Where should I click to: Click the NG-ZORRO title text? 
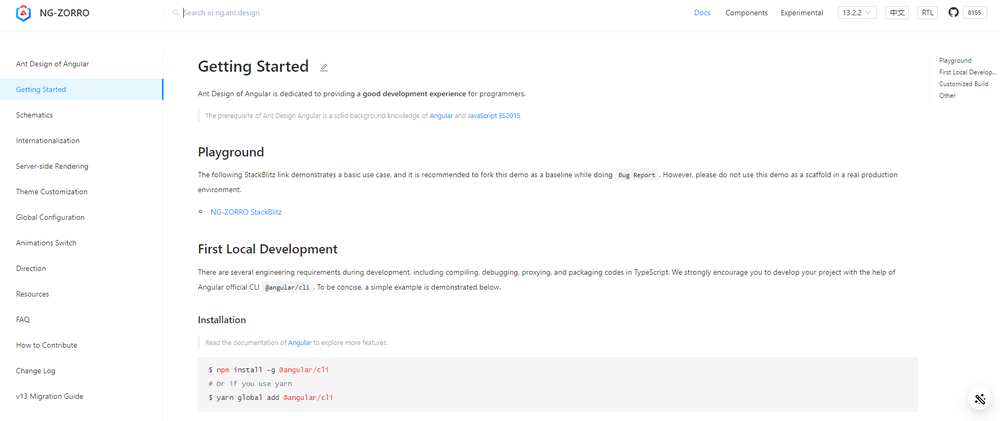pos(64,13)
